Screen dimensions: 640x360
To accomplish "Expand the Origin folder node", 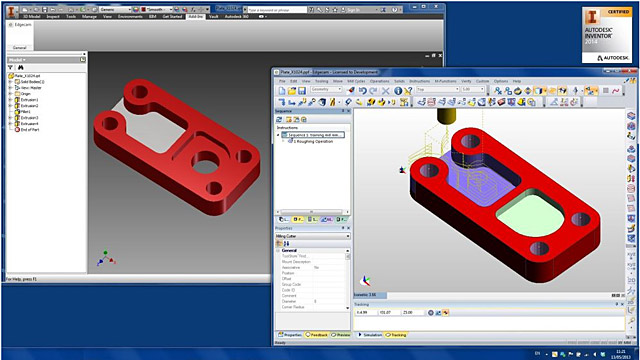I will click(x=10, y=93).
